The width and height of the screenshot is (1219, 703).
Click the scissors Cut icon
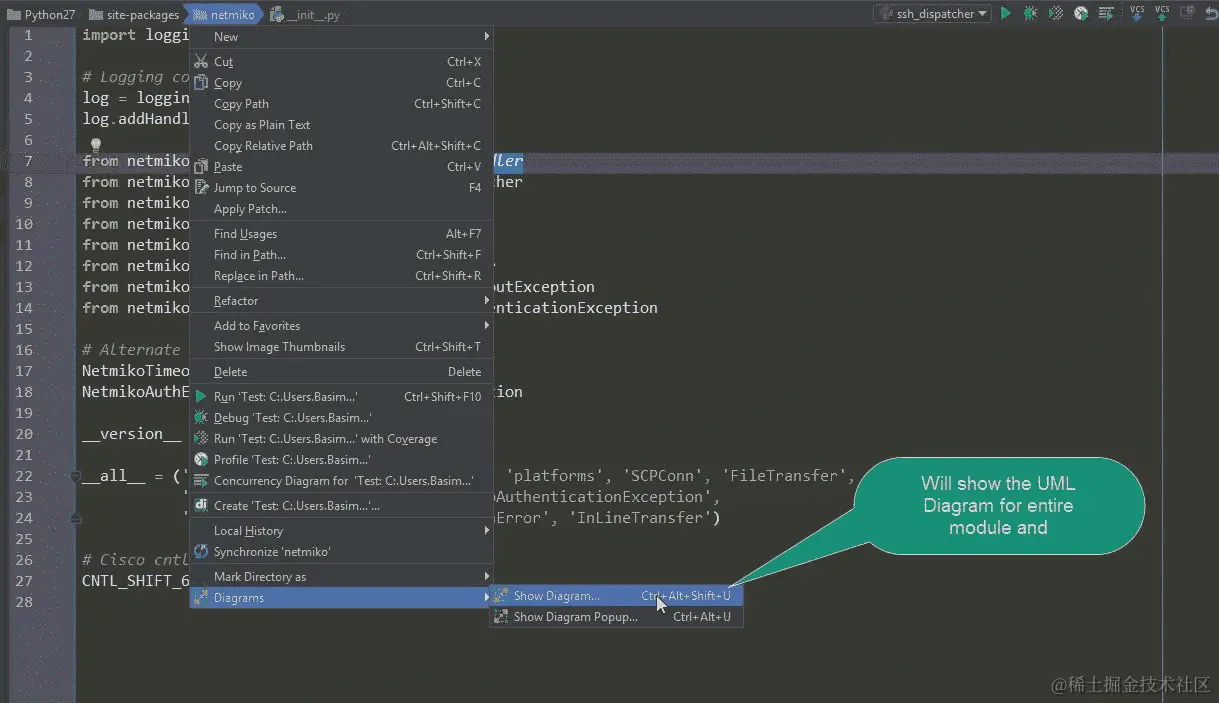pyautogui.click(x=201, y=62)
